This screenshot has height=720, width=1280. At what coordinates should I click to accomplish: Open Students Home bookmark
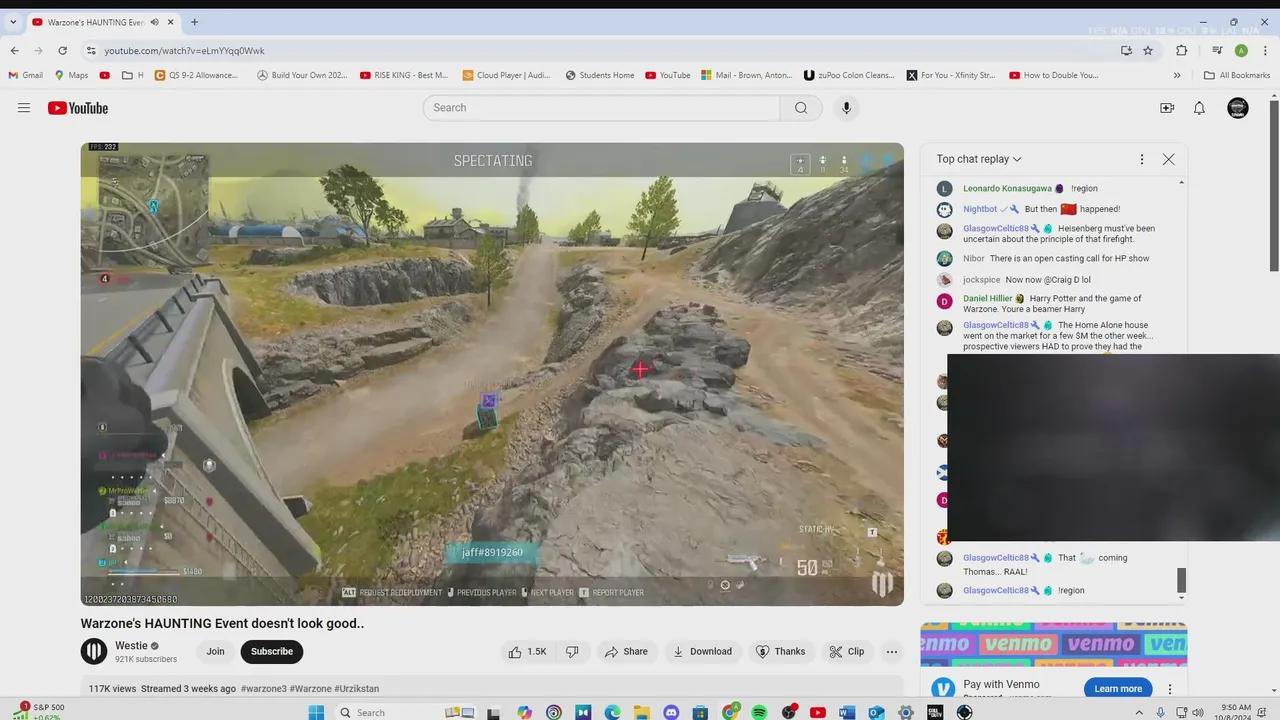pos(600,75)
